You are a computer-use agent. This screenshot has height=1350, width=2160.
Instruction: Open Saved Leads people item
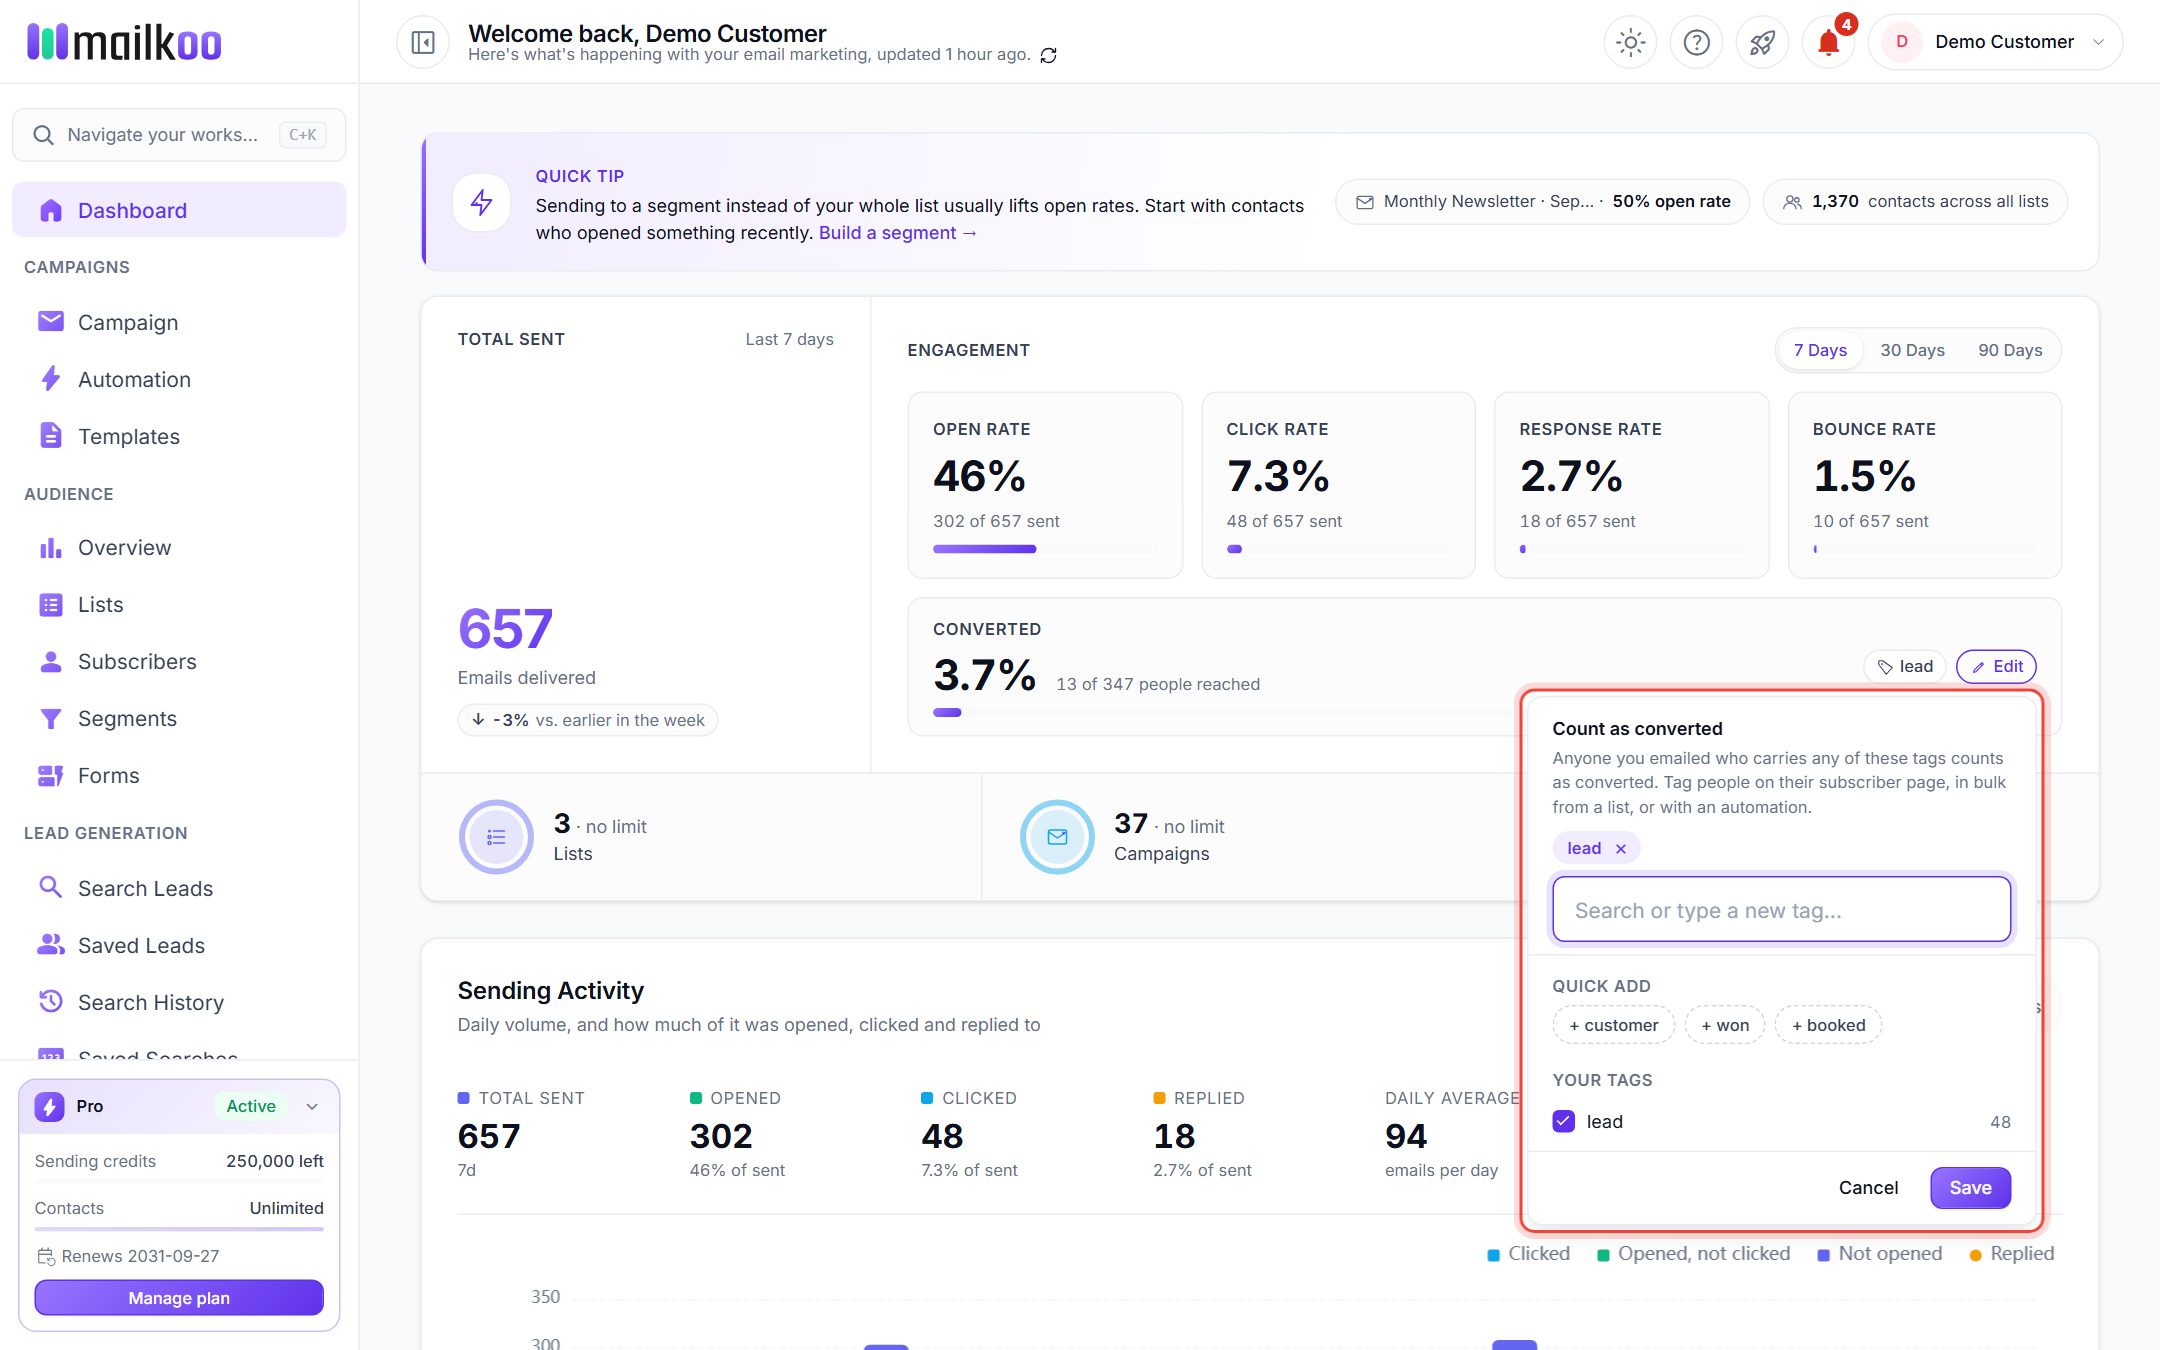coord(179,945)
